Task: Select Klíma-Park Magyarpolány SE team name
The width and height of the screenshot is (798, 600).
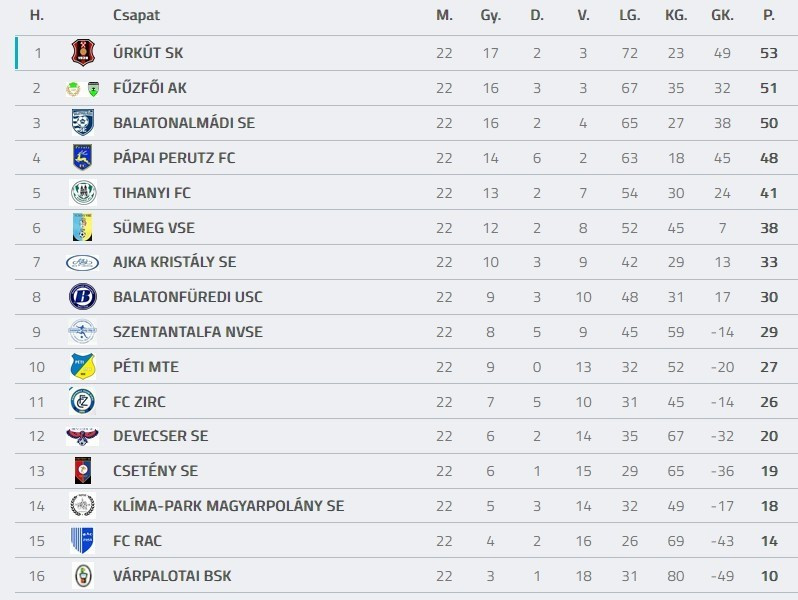Action: tap(228, 506)
